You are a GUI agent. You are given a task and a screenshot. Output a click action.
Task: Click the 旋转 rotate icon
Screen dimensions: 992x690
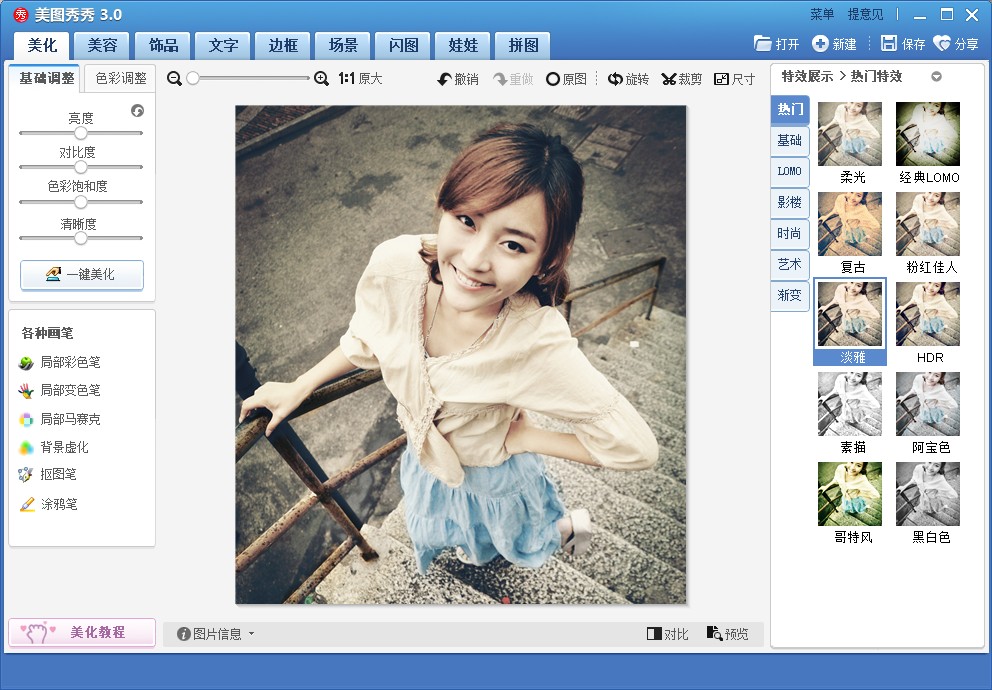pyautogui.click(x=615, y=79)
